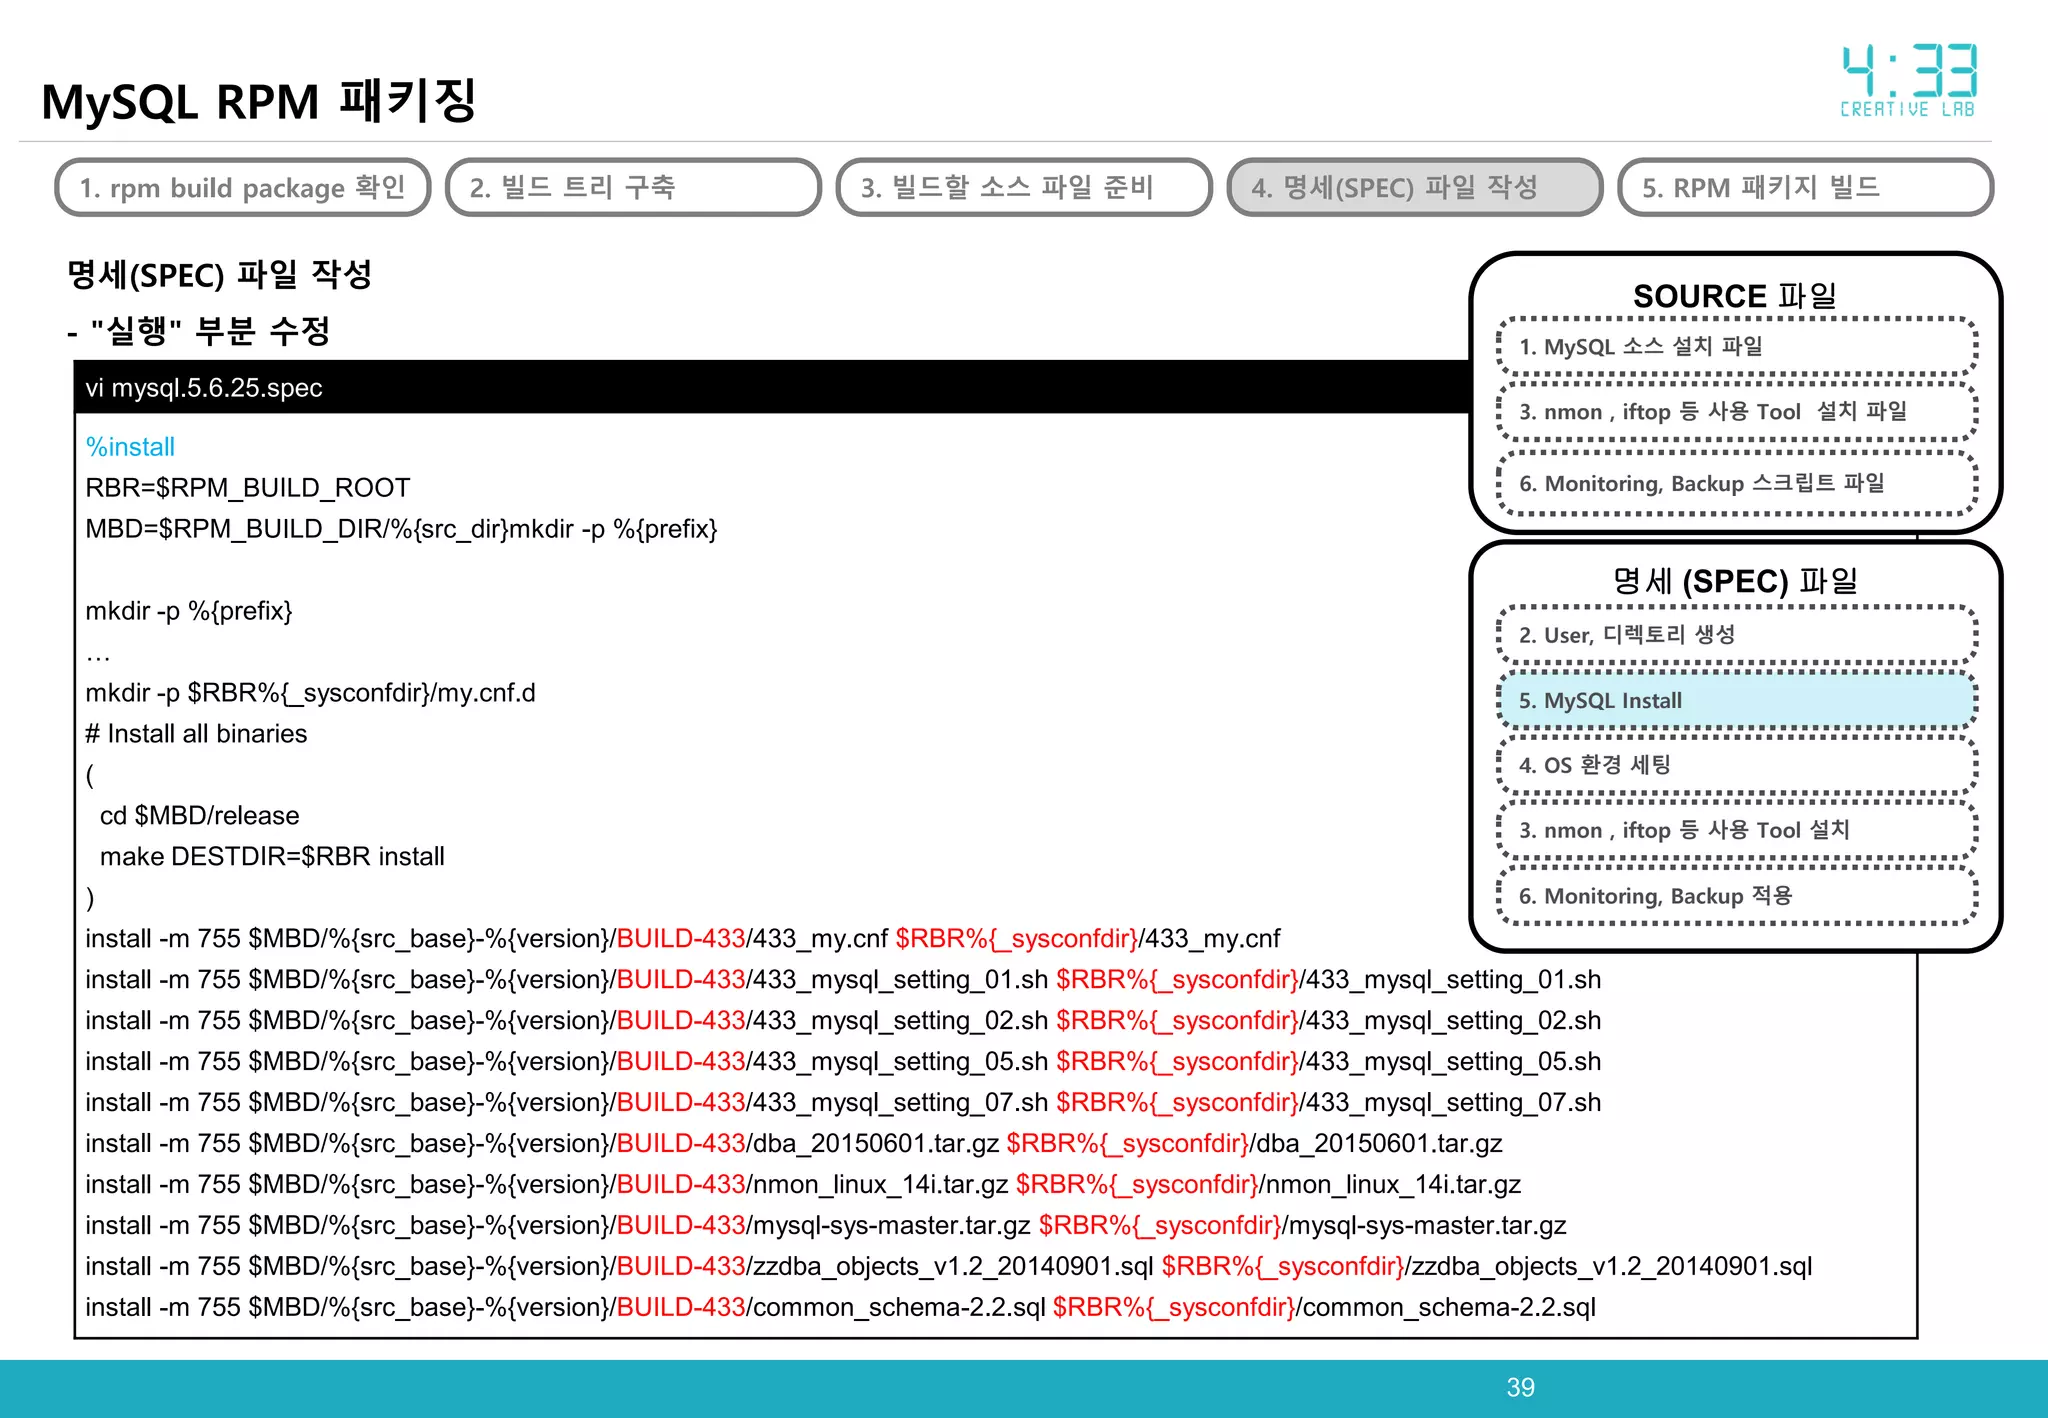Click the 'vi mysql.5.6.25.spec' command bar
Viewport: 2048px width, 1418px height.
[x=772, y=387]
